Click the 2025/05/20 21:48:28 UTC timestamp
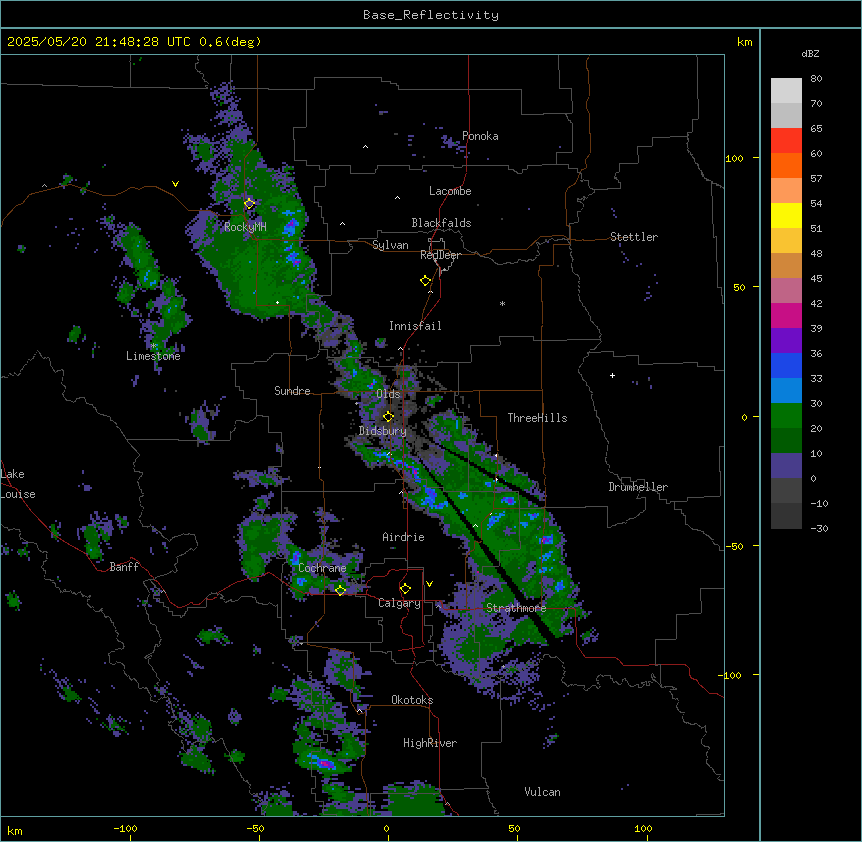The height and width of the screenshot is (842, 862). 98,42
